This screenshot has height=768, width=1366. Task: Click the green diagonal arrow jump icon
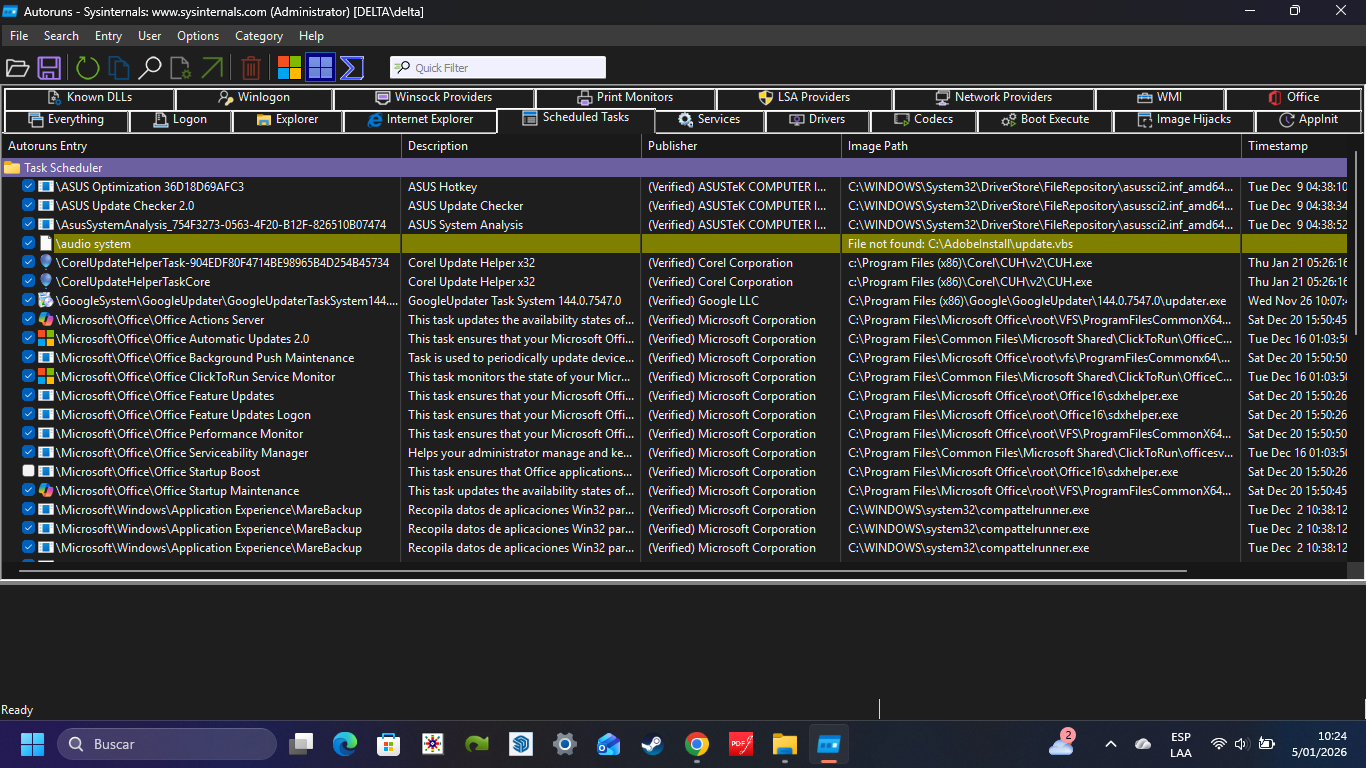(x=212, y=68)
